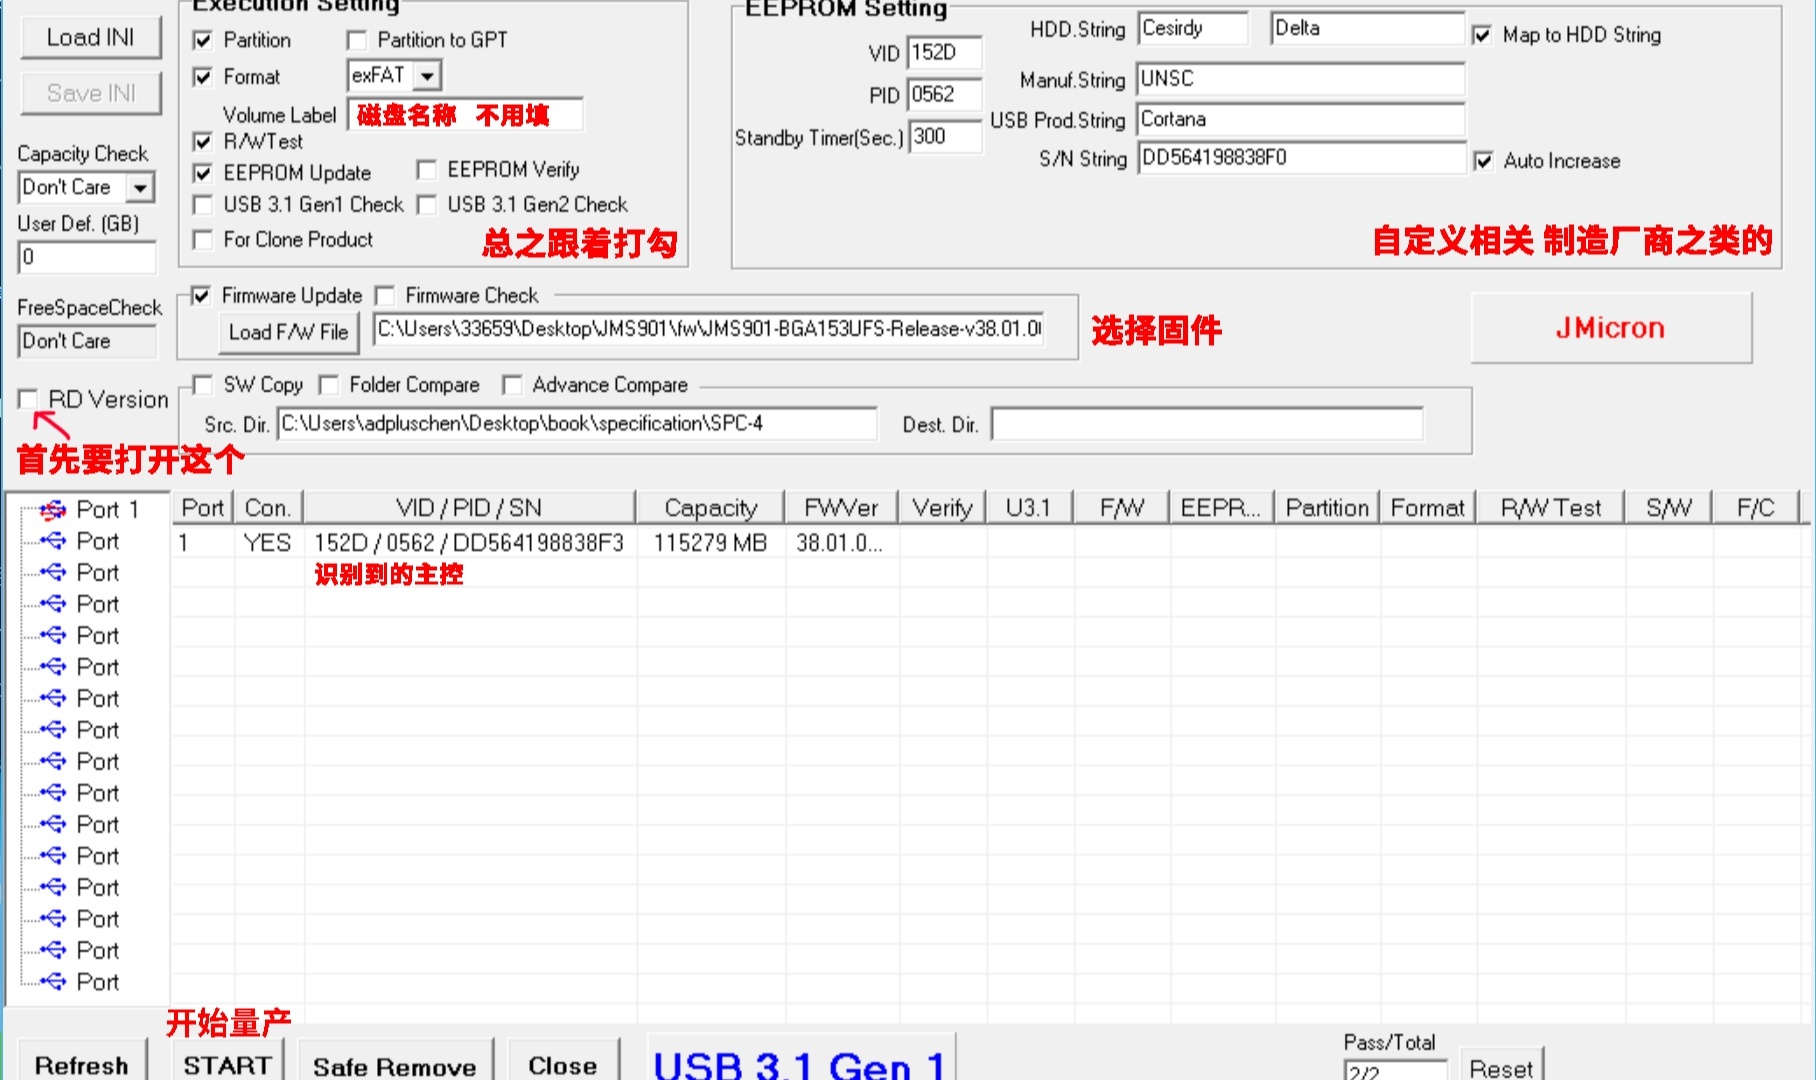Click the red USB icon beside Port 1
The image size is (1816, 1080).
(53, 510)
